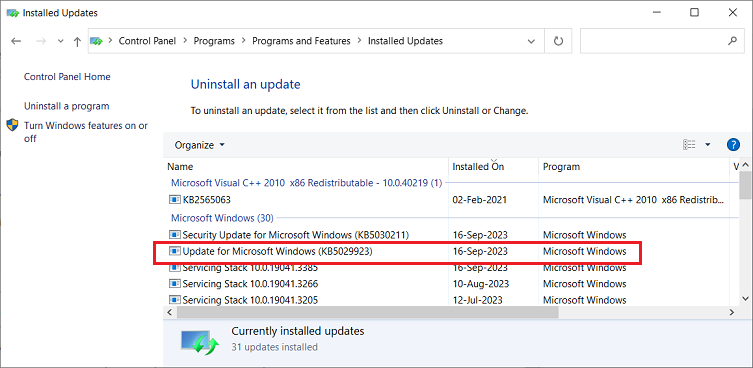
Task: Open Control Panel breadcrumb
Action: (x=147, y=41)
